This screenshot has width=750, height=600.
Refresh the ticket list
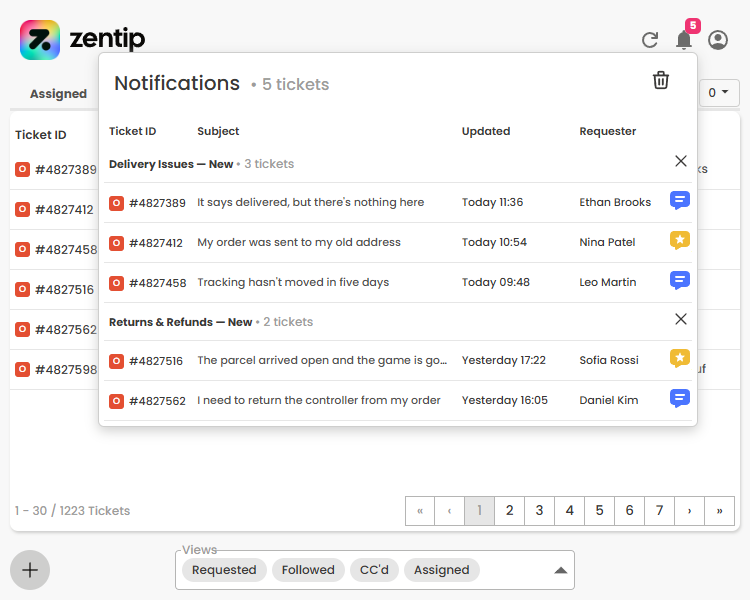650,40
